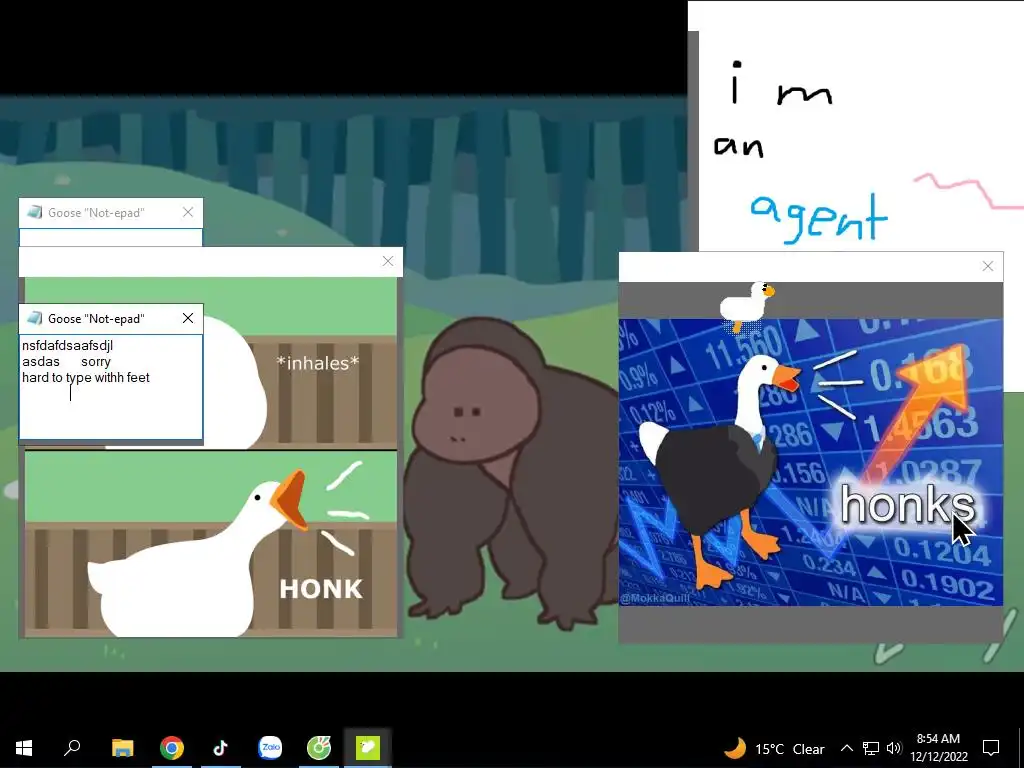Click the "sorry" word in Not-epad
Image resolution: width=1024 pixels, height=768 pixels.
[96, 362]
